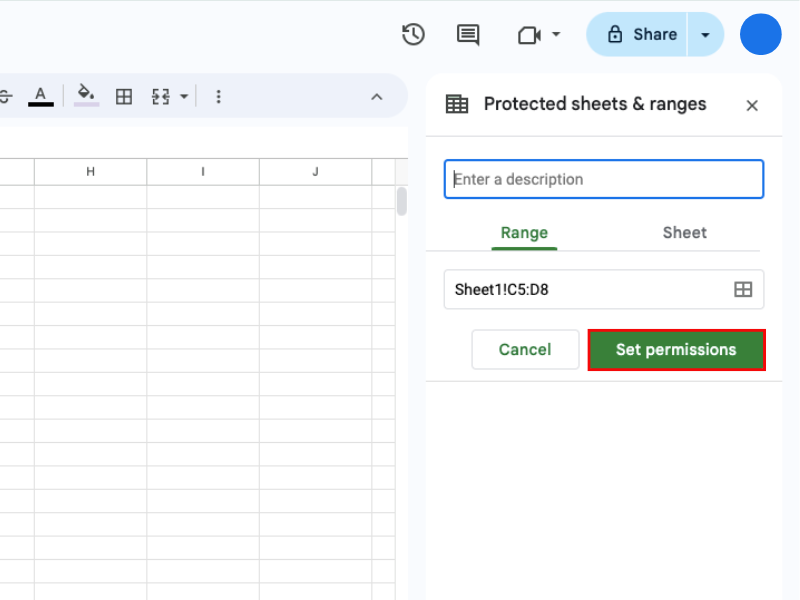Close the Protected sheets & ranges panel
Viewport: 800px width, 600px height.
752,105
